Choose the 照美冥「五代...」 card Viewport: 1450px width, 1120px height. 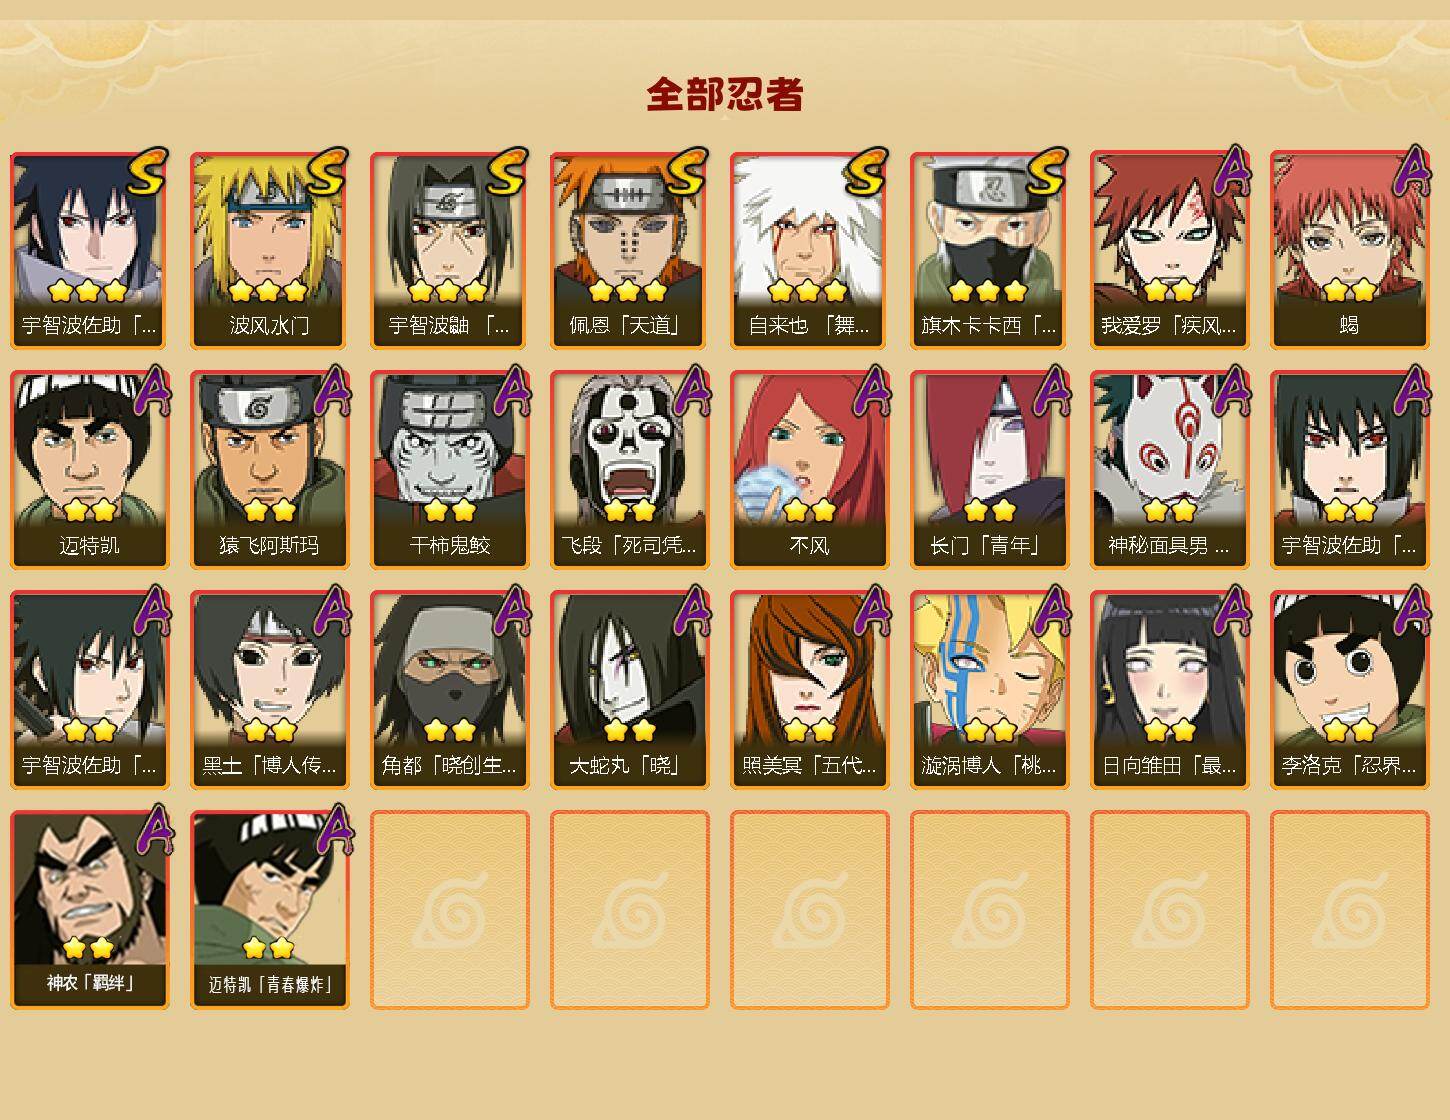pos(810,690)
